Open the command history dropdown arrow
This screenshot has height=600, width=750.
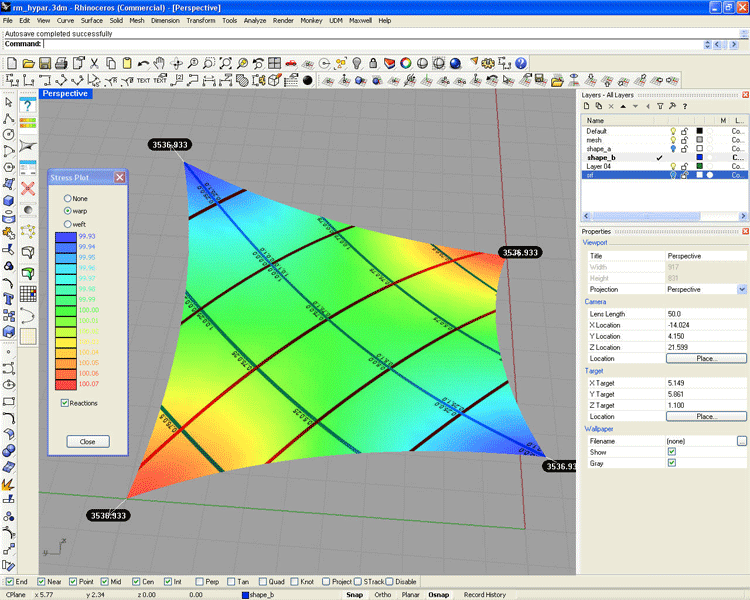[x=708, y=44]
